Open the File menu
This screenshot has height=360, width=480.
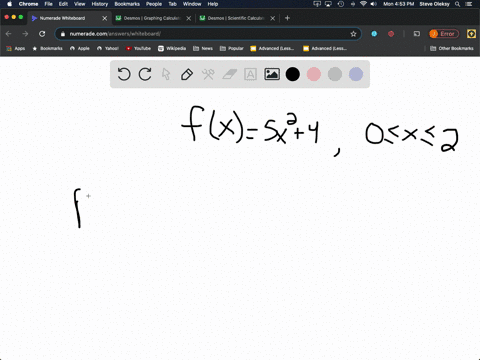49,4
